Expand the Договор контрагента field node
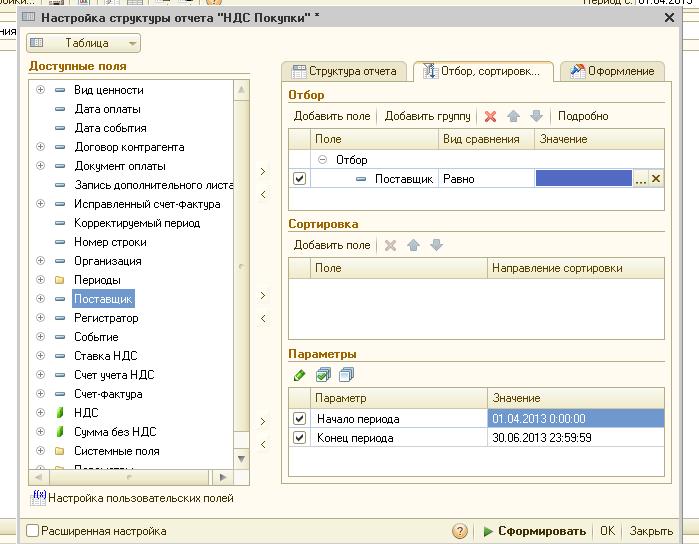 click(41, 147)
